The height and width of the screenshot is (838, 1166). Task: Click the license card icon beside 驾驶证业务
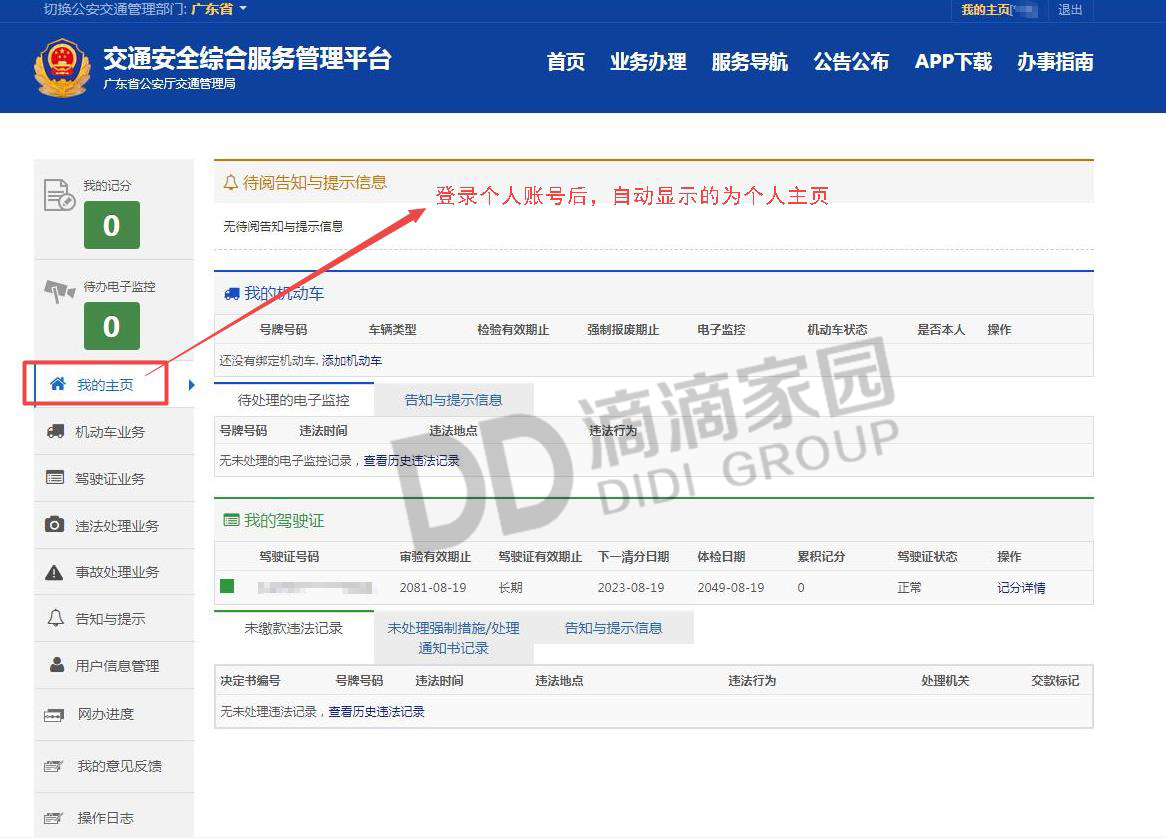[55, 477]
